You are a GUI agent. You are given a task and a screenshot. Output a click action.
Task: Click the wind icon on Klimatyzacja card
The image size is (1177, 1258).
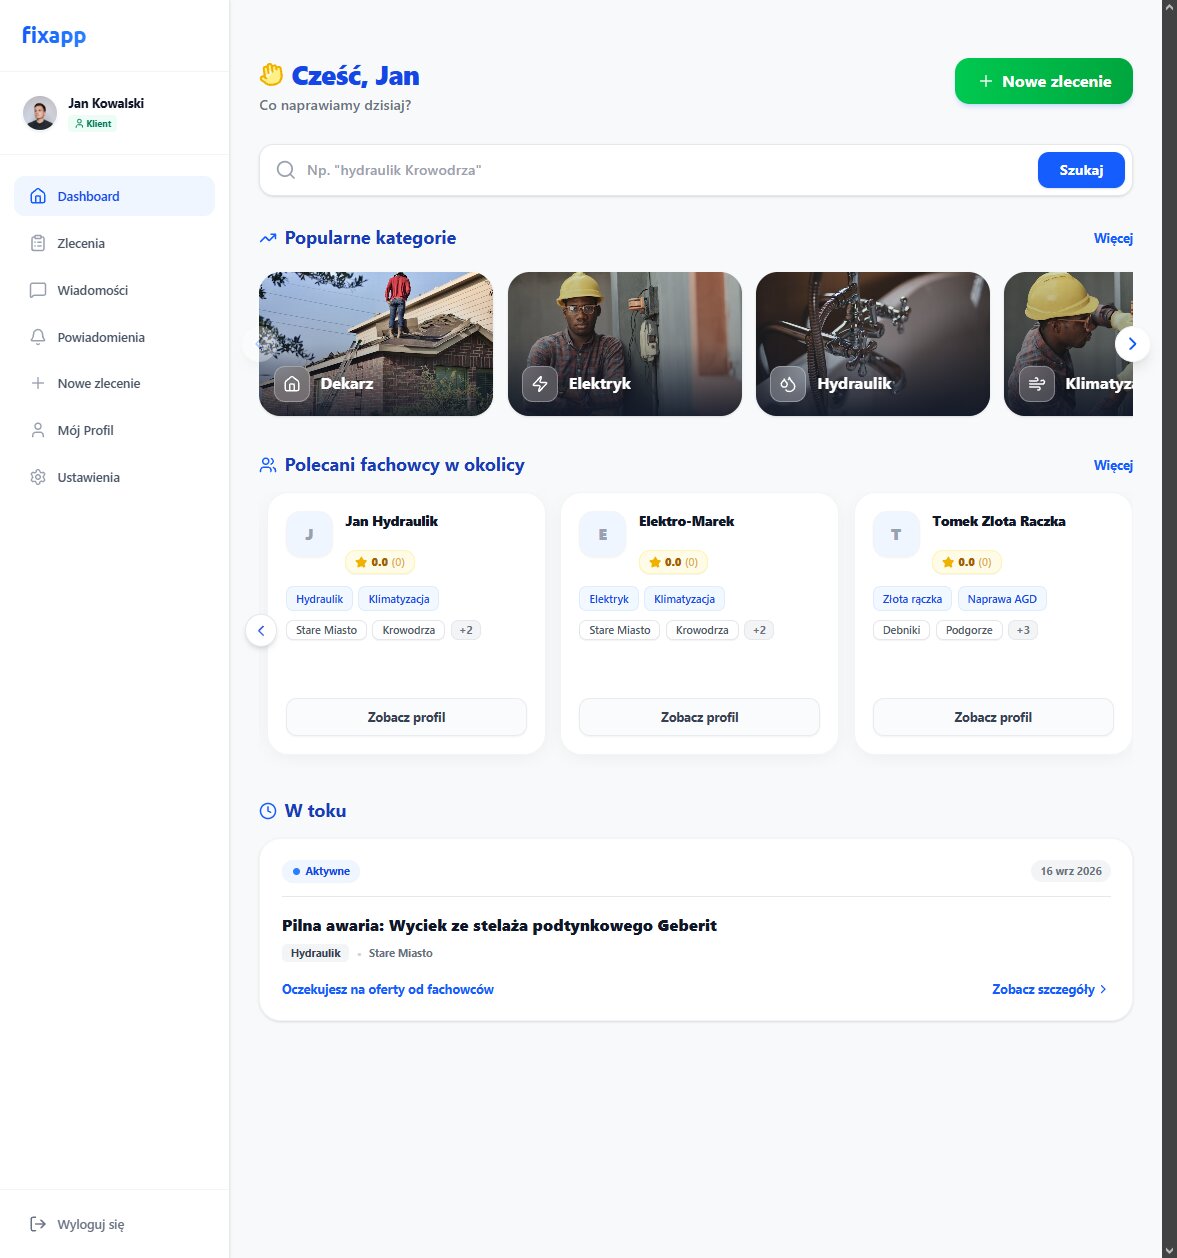tap(1037, 383)
